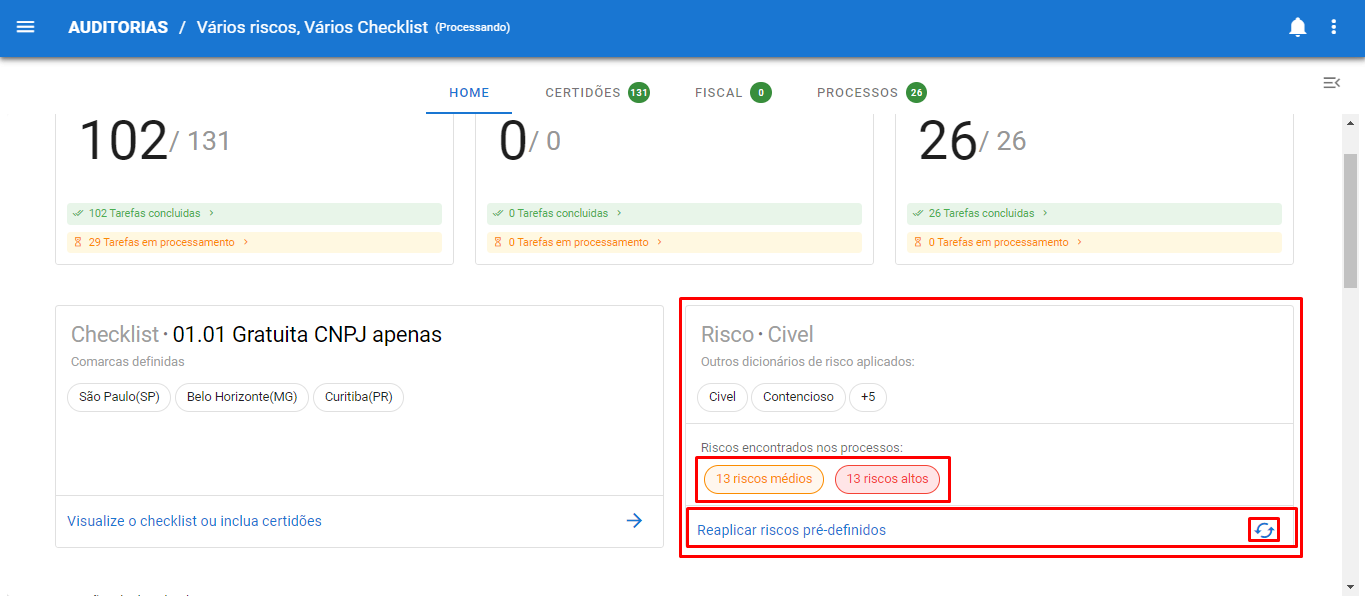The image size is (1365, 615).
Task: Click the reapply risks refresh icon
Action: [1264, 530]
